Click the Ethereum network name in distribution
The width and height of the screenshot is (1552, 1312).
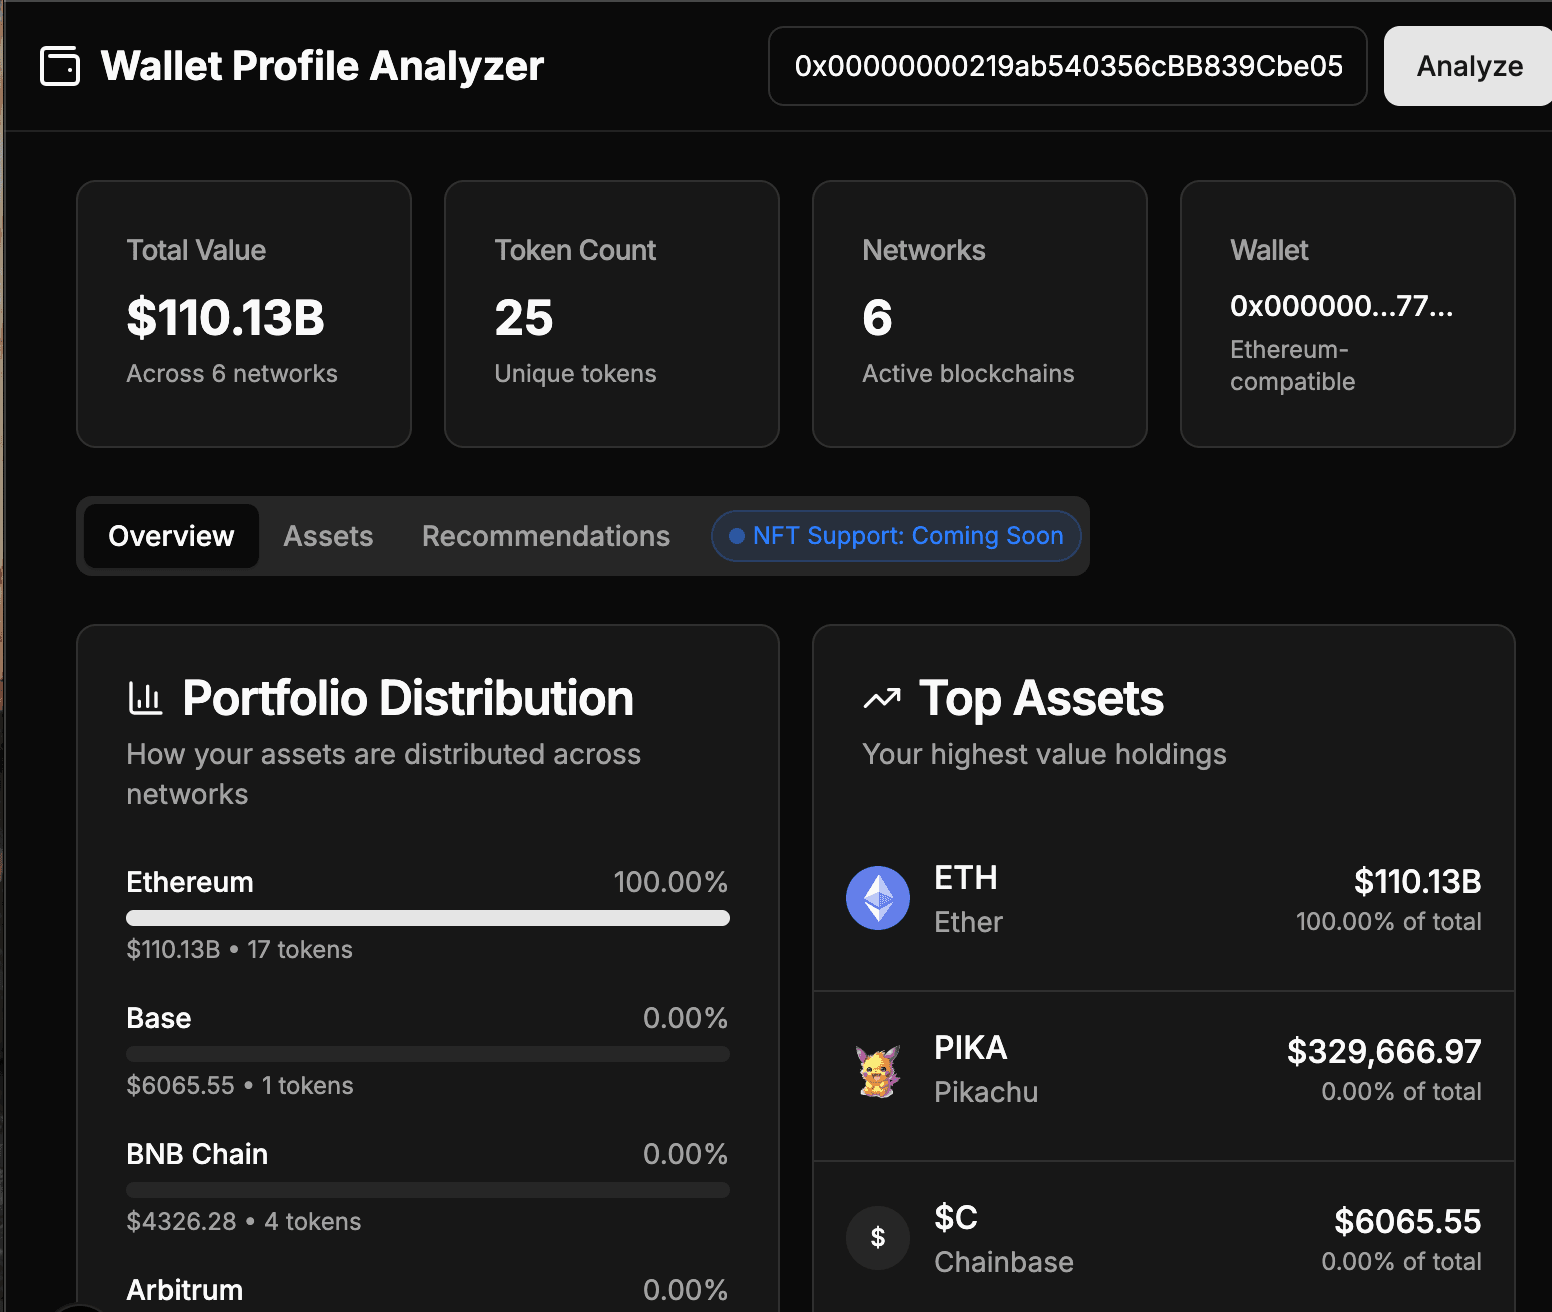point(190,882)
